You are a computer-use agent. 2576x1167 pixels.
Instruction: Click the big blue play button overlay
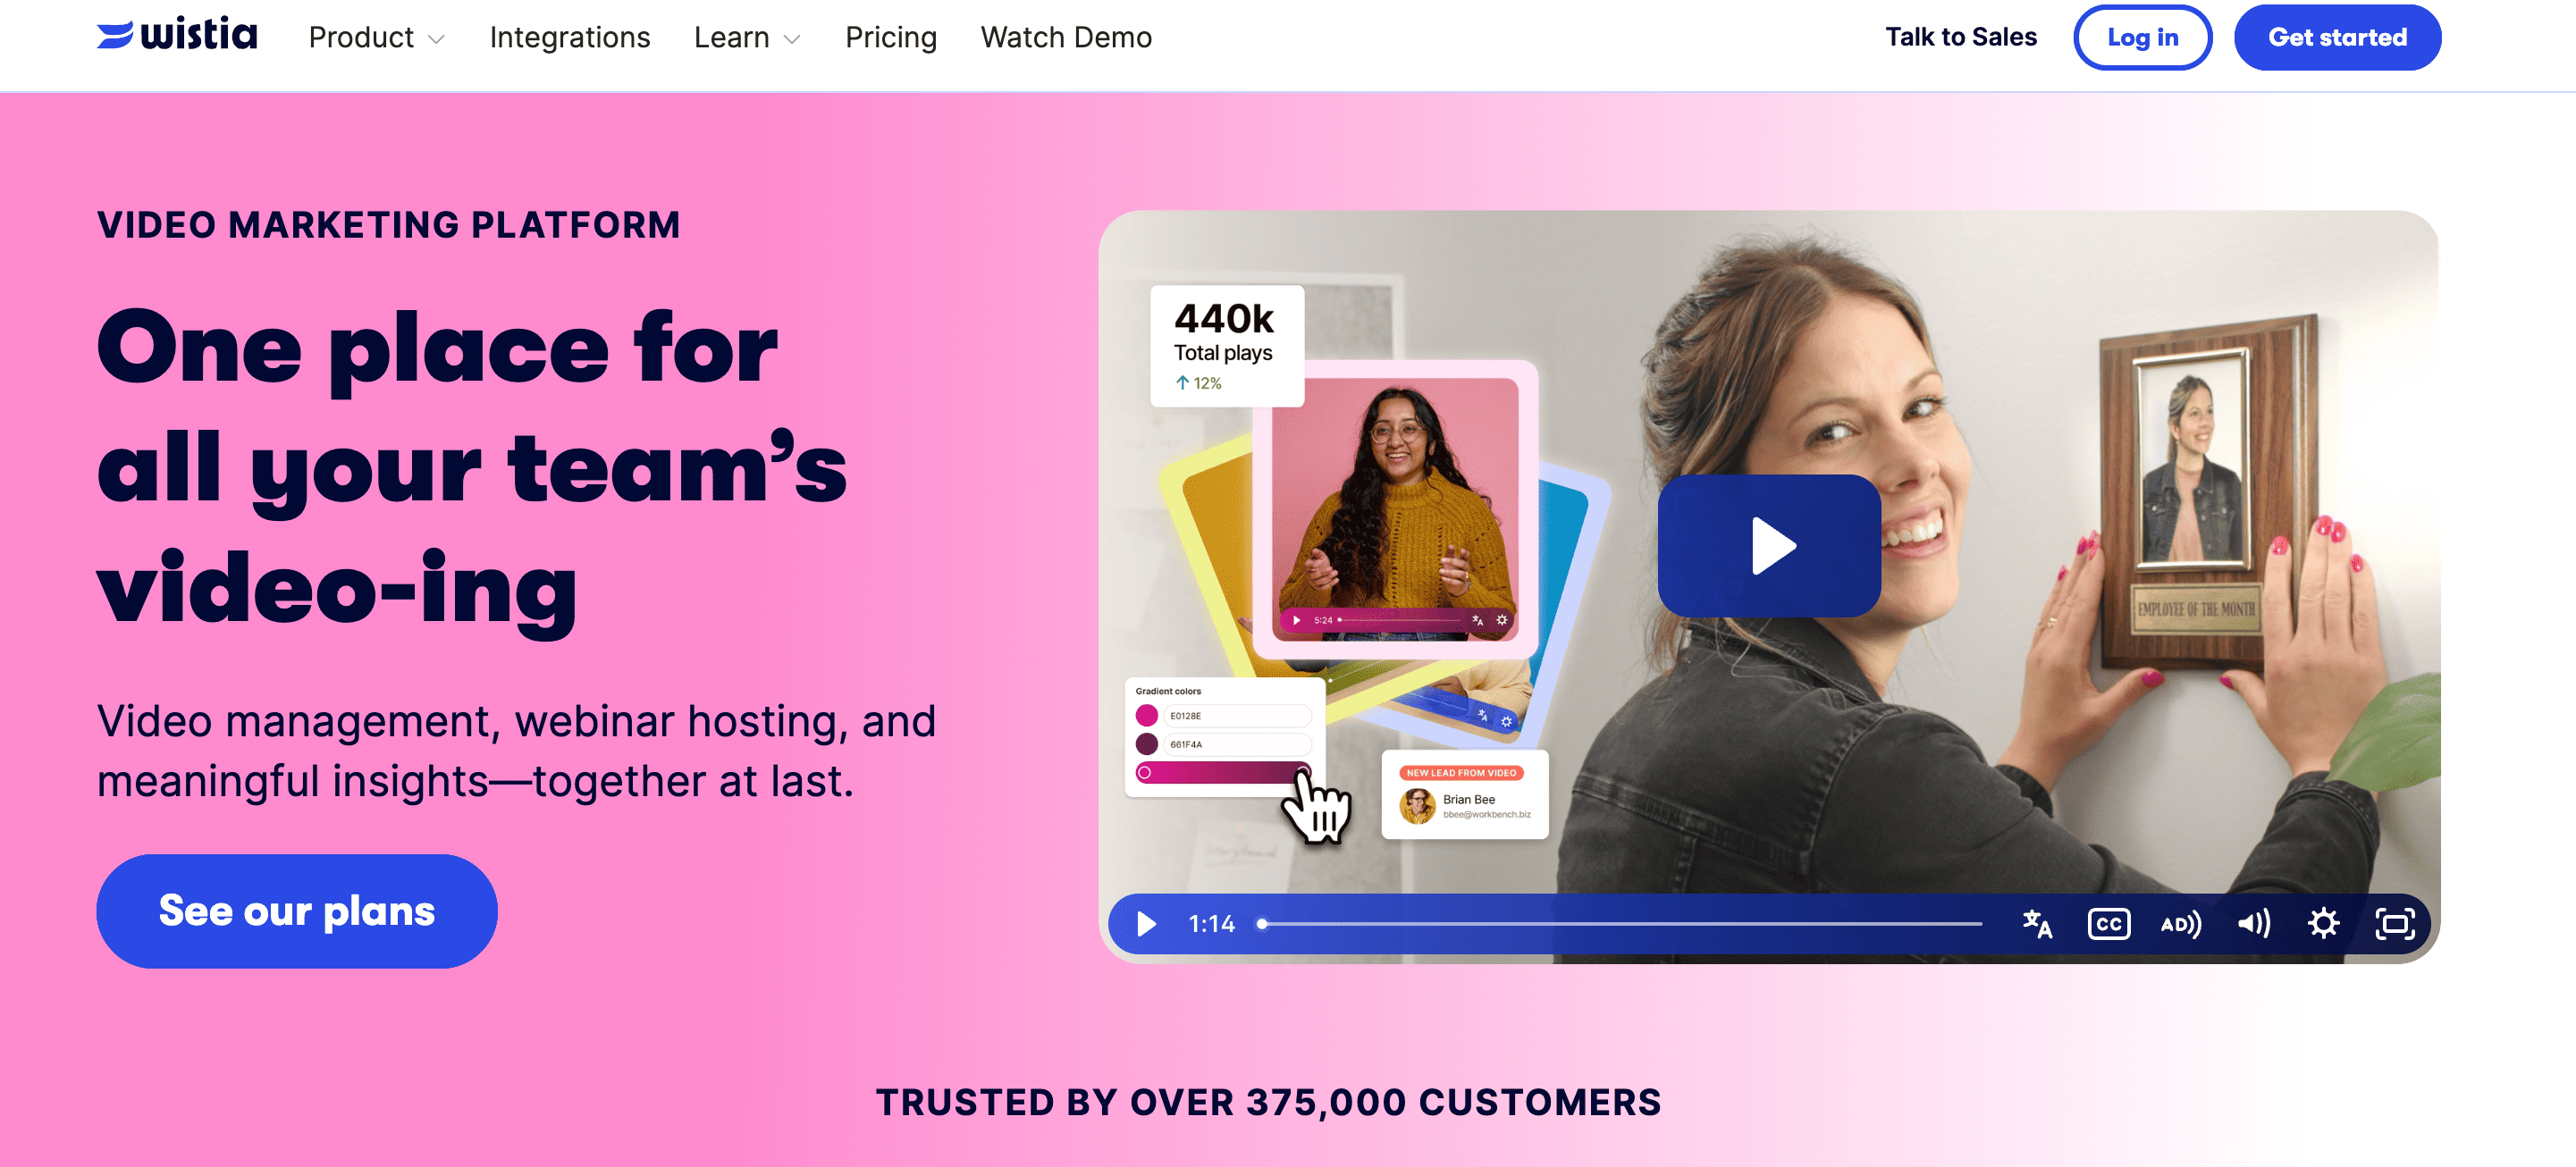(x=1768, y=545)
